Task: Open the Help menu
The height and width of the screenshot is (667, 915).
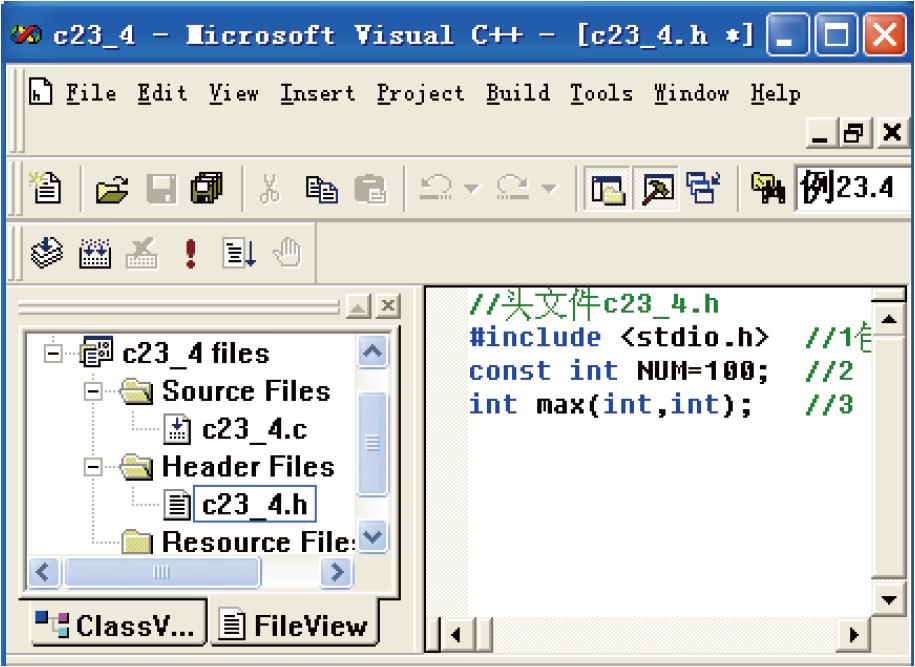Action: [776, 94]
